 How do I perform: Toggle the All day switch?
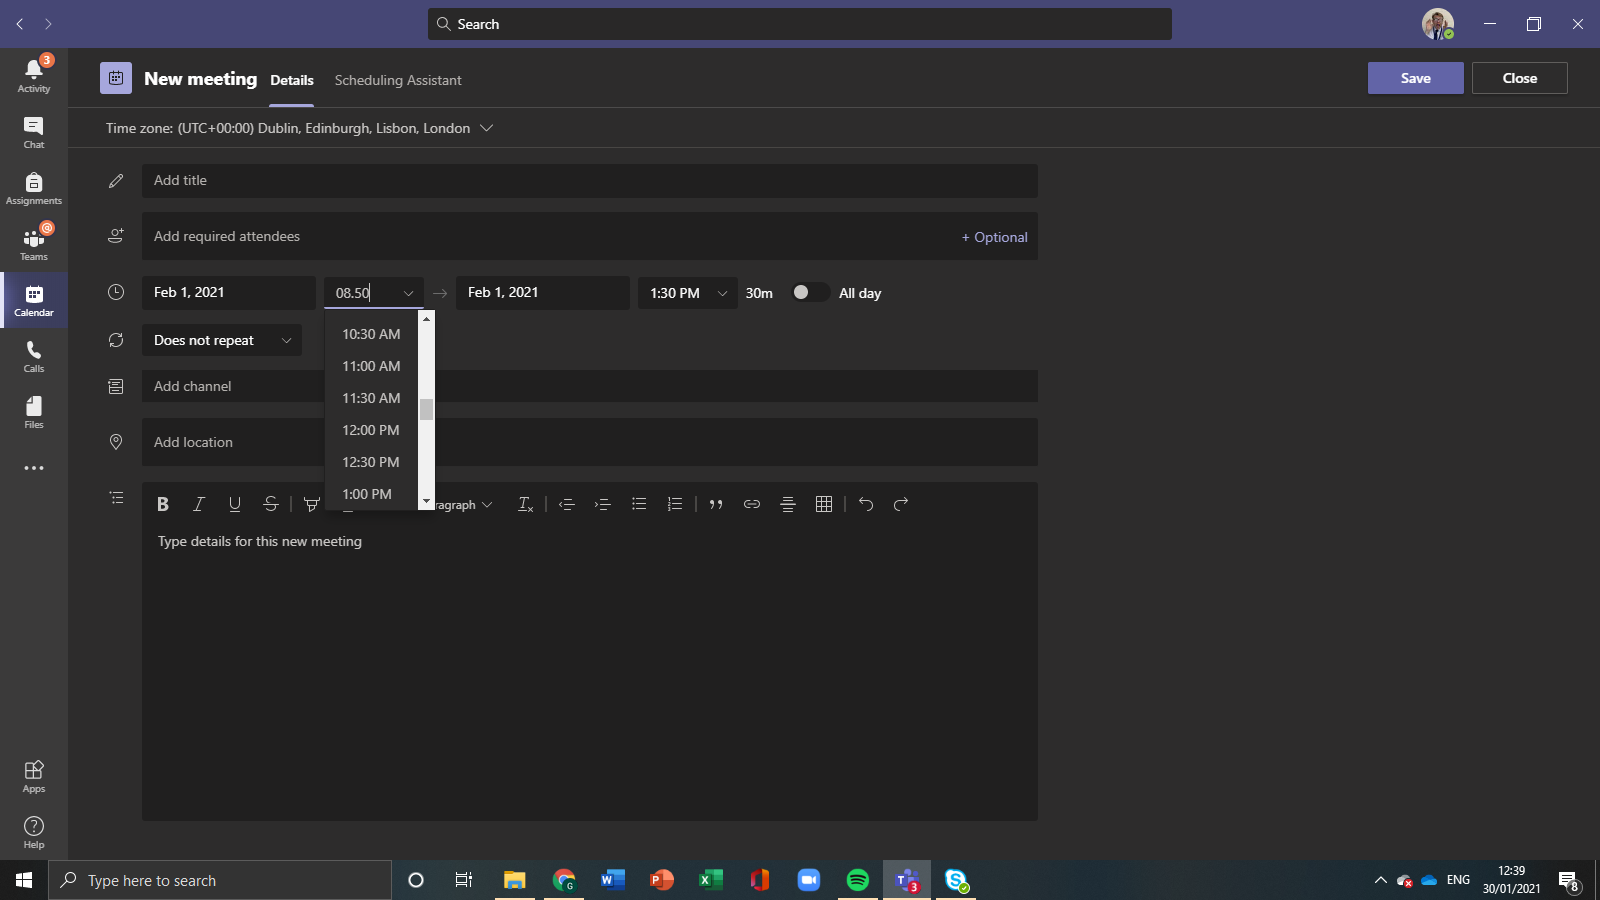pyautogui.click(x=810, y=292)
